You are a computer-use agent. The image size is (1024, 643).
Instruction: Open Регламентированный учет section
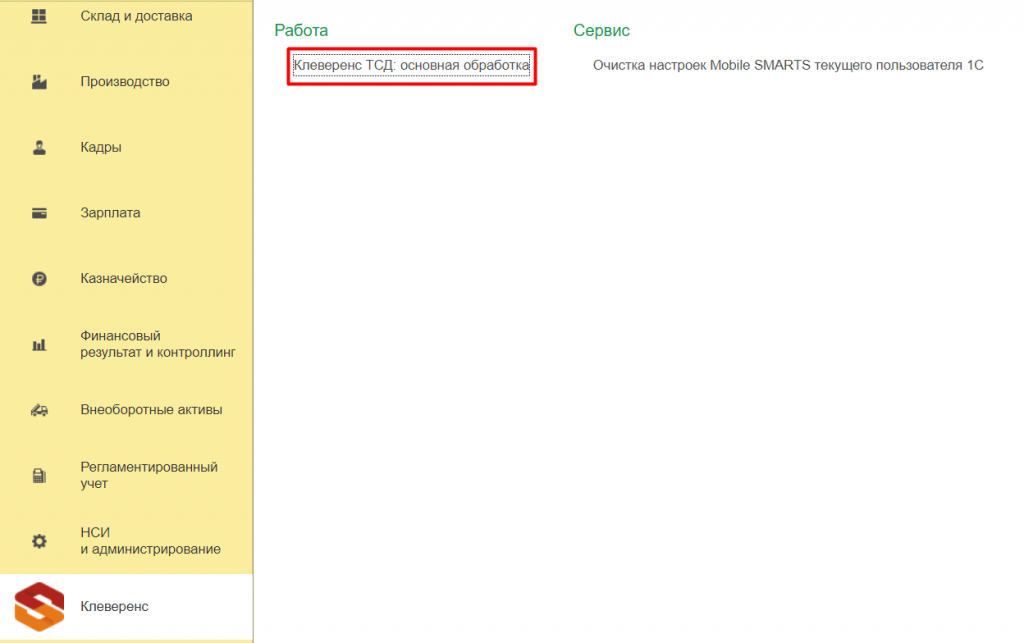coord(149,475)
